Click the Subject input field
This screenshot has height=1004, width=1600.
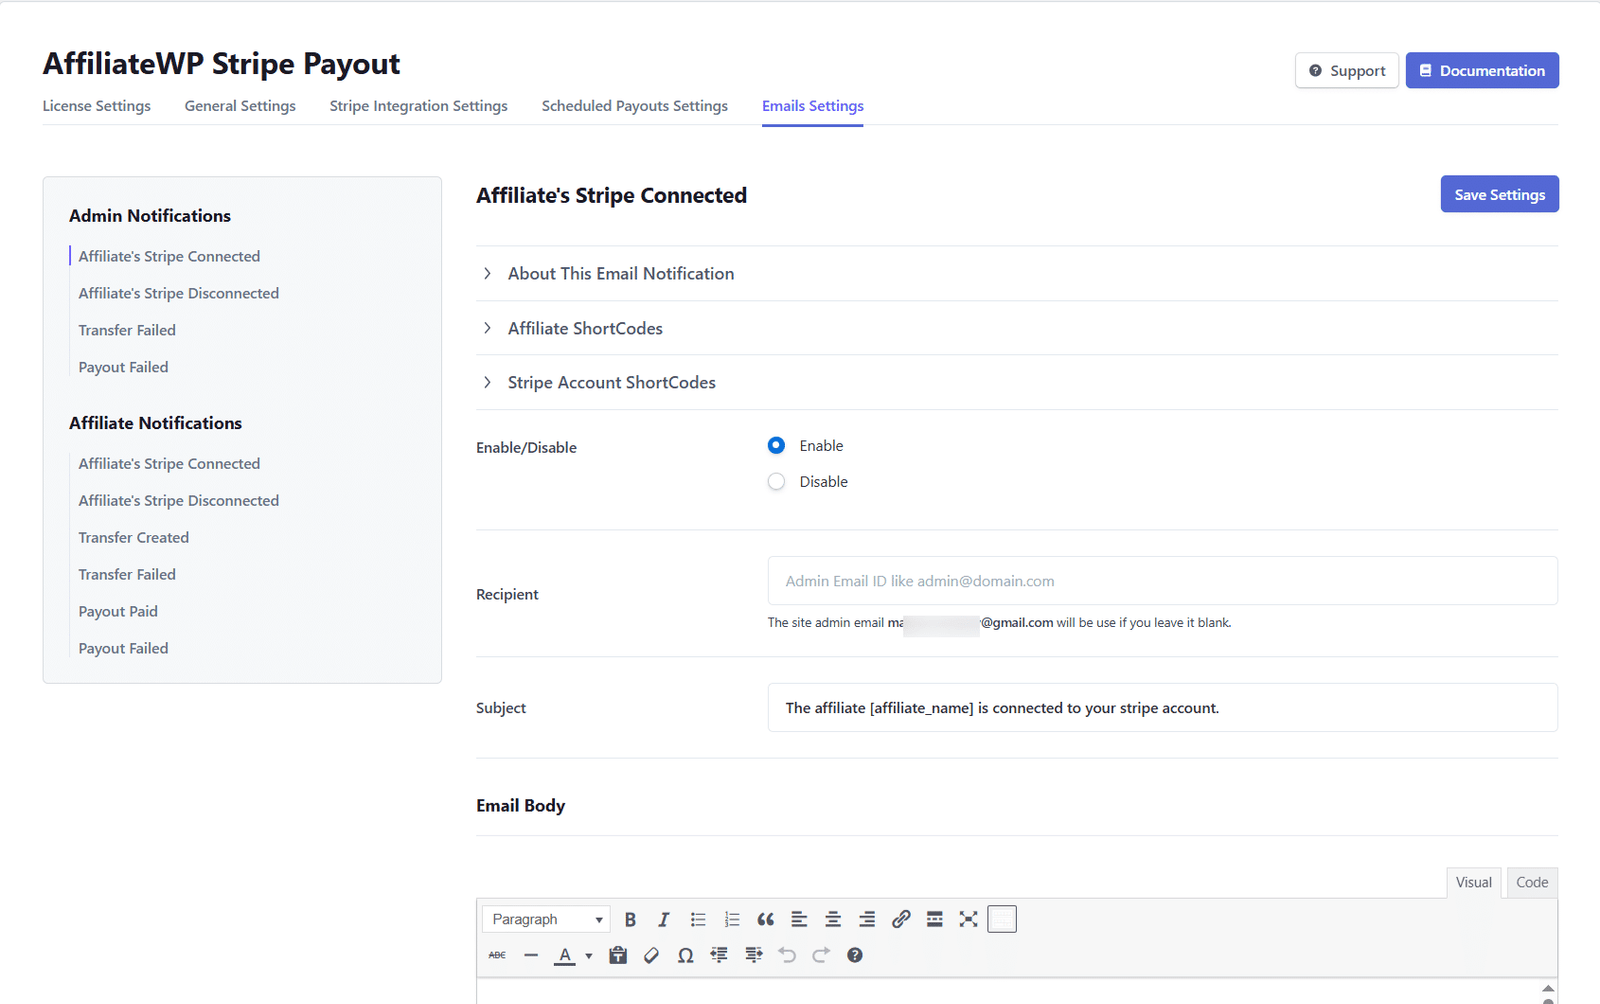pos(1162,707)
